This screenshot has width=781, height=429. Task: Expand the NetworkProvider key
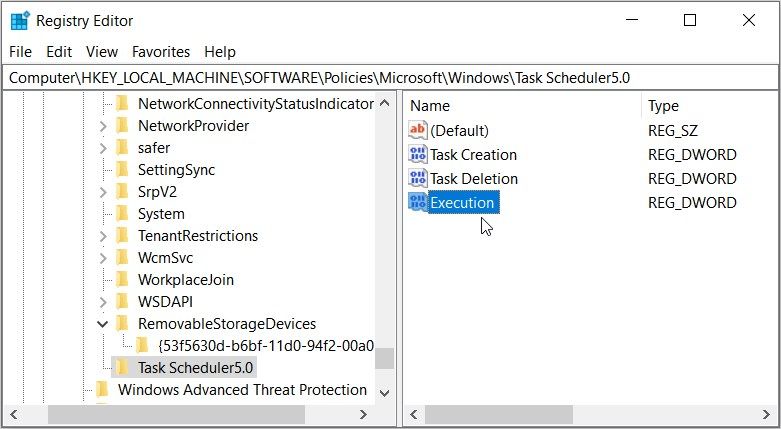pos(103,126)
